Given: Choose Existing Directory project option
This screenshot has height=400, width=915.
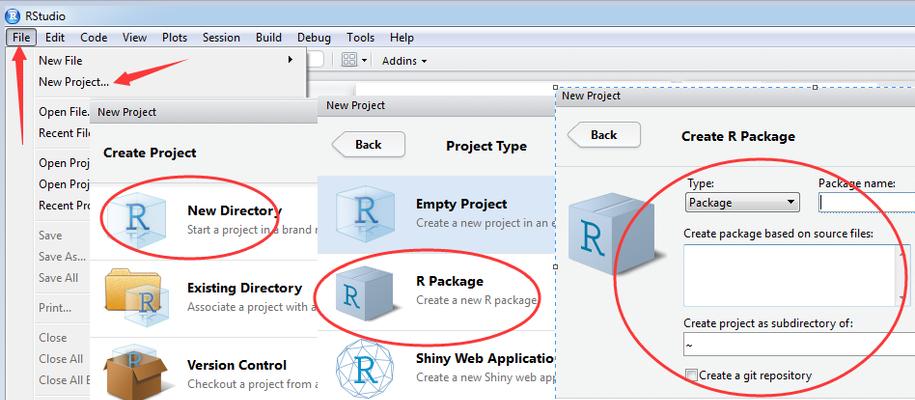Looking at the screenshot, I should pyautogui.click(x=204, y=297).
